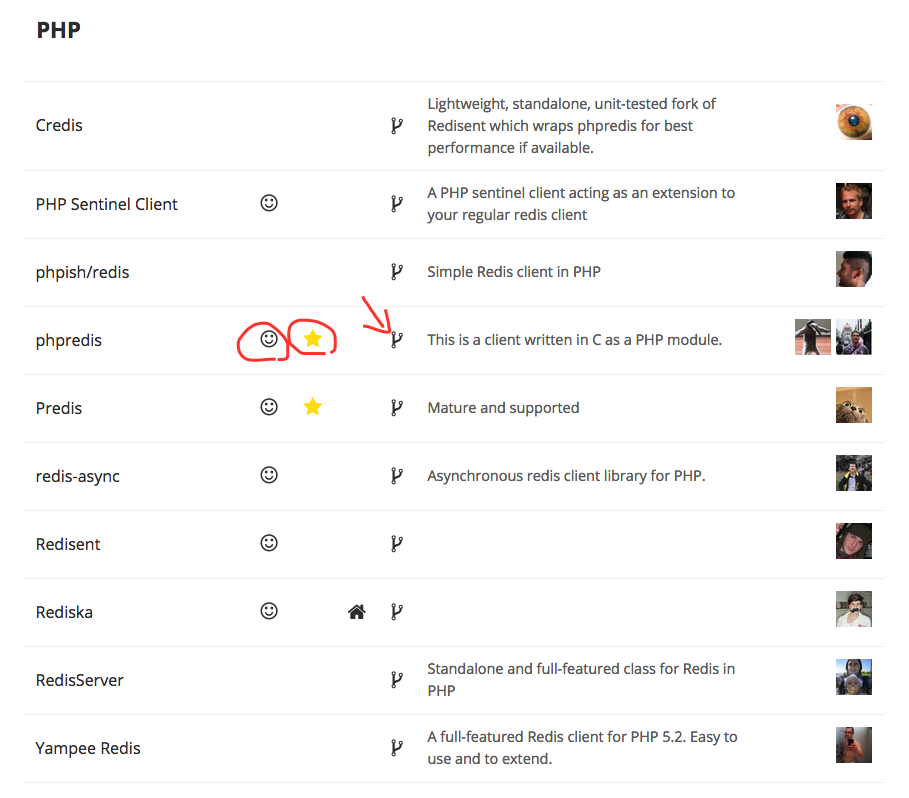This screenshot has width=909, height=798.
Task: Select the redis-async client name
Action: (78, 476)
